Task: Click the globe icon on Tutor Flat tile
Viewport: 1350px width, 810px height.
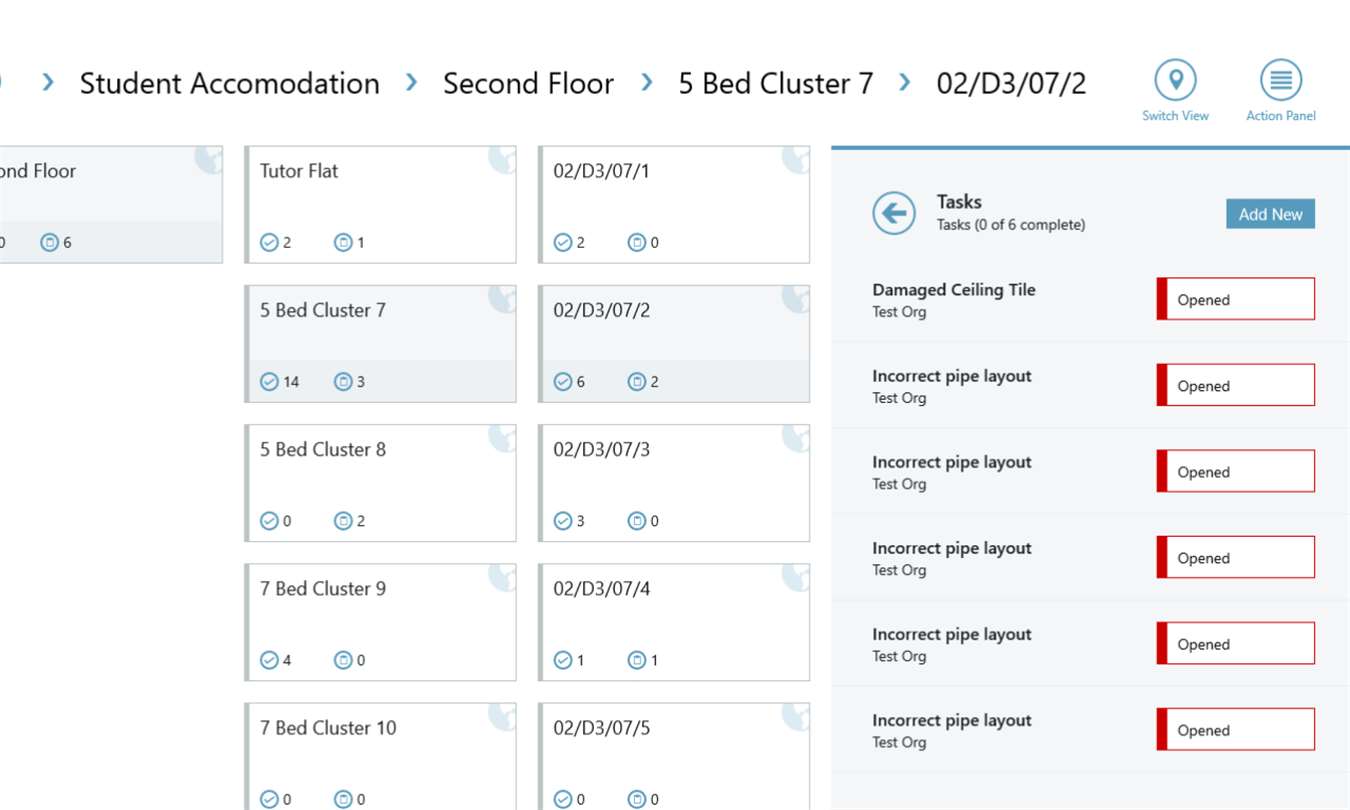Action: [504, 159]
